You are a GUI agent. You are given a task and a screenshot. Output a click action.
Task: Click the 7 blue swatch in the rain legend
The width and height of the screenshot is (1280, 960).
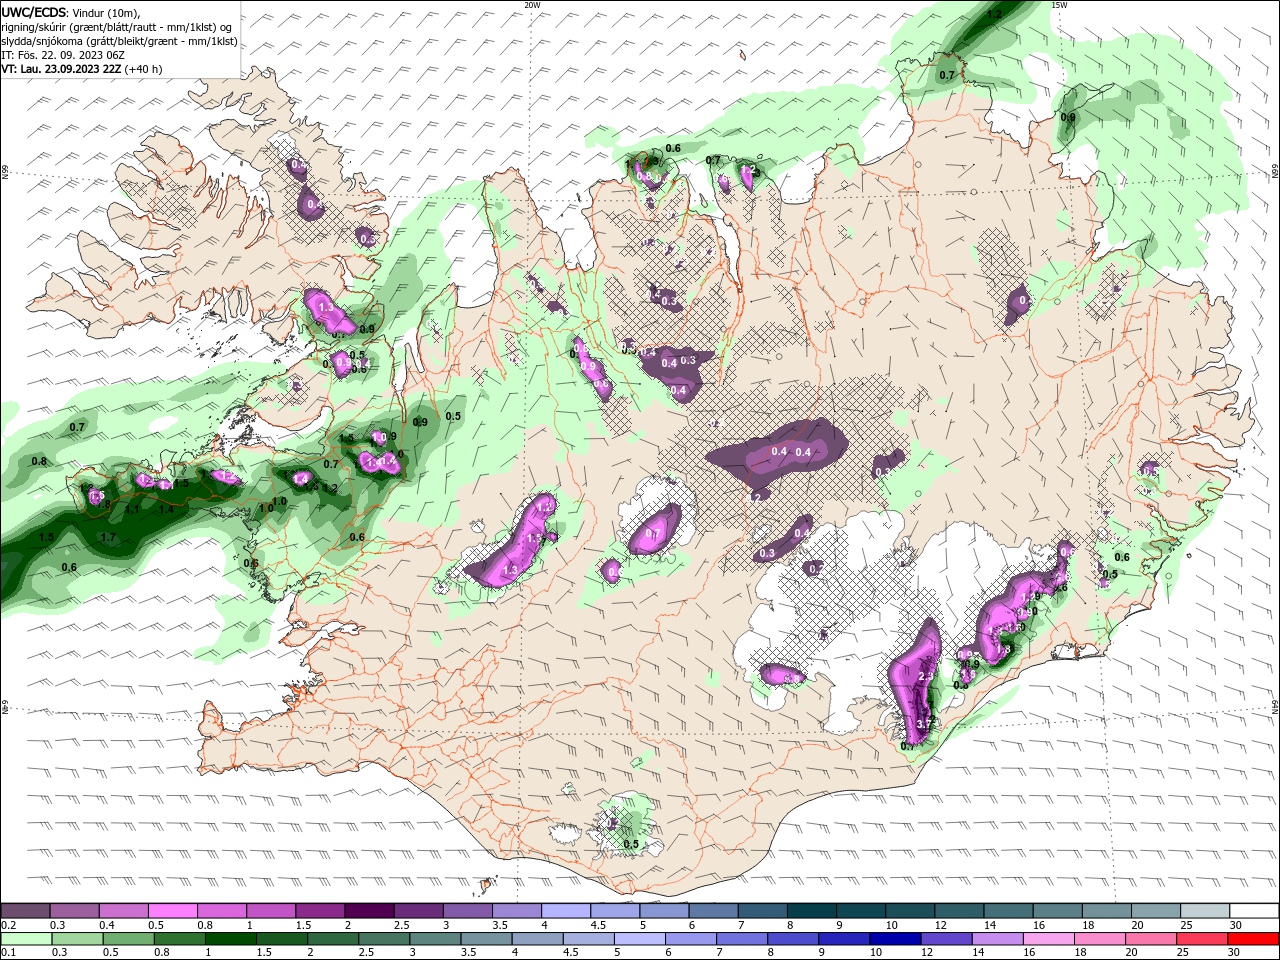pyautogui.click(x=741, y=939)
